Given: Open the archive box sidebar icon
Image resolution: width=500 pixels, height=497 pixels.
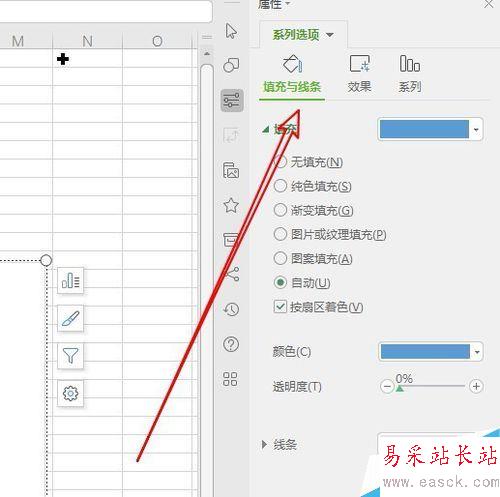Looking at the screenshot, I should [230, 239].
